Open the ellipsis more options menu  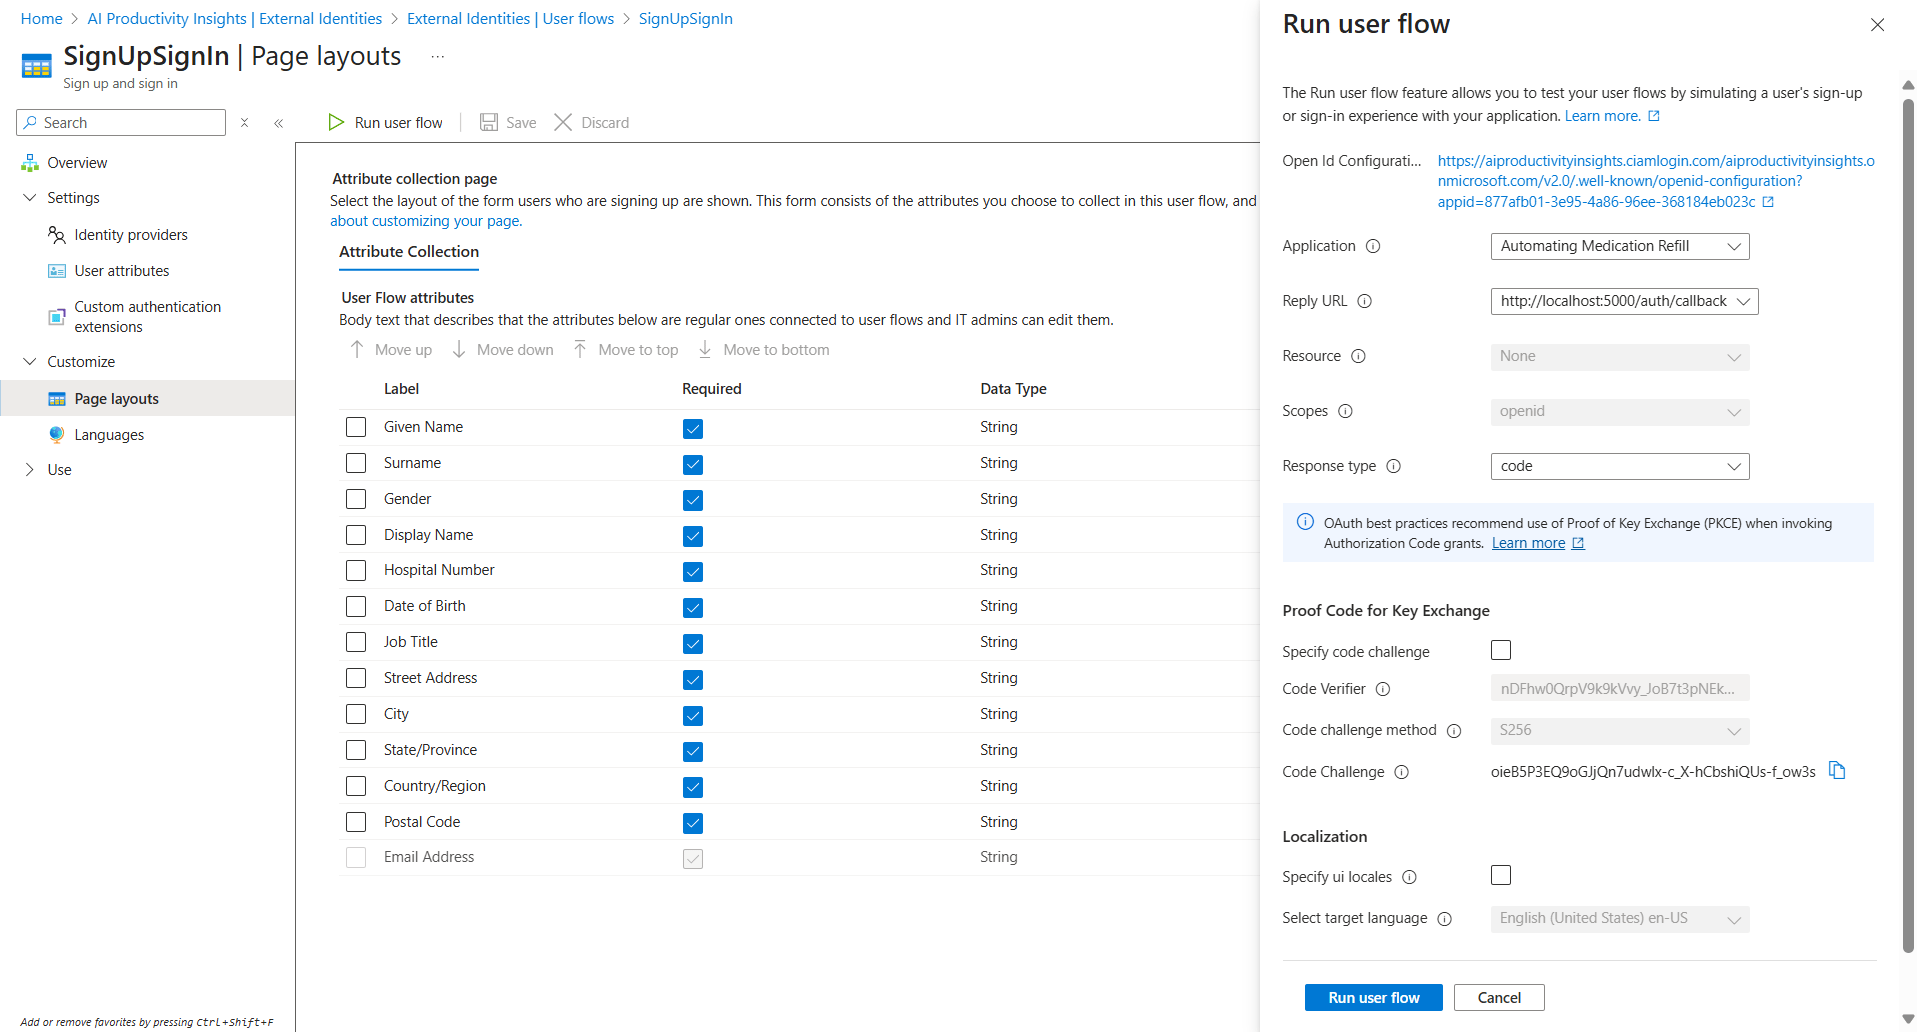(x=437, y=57)
